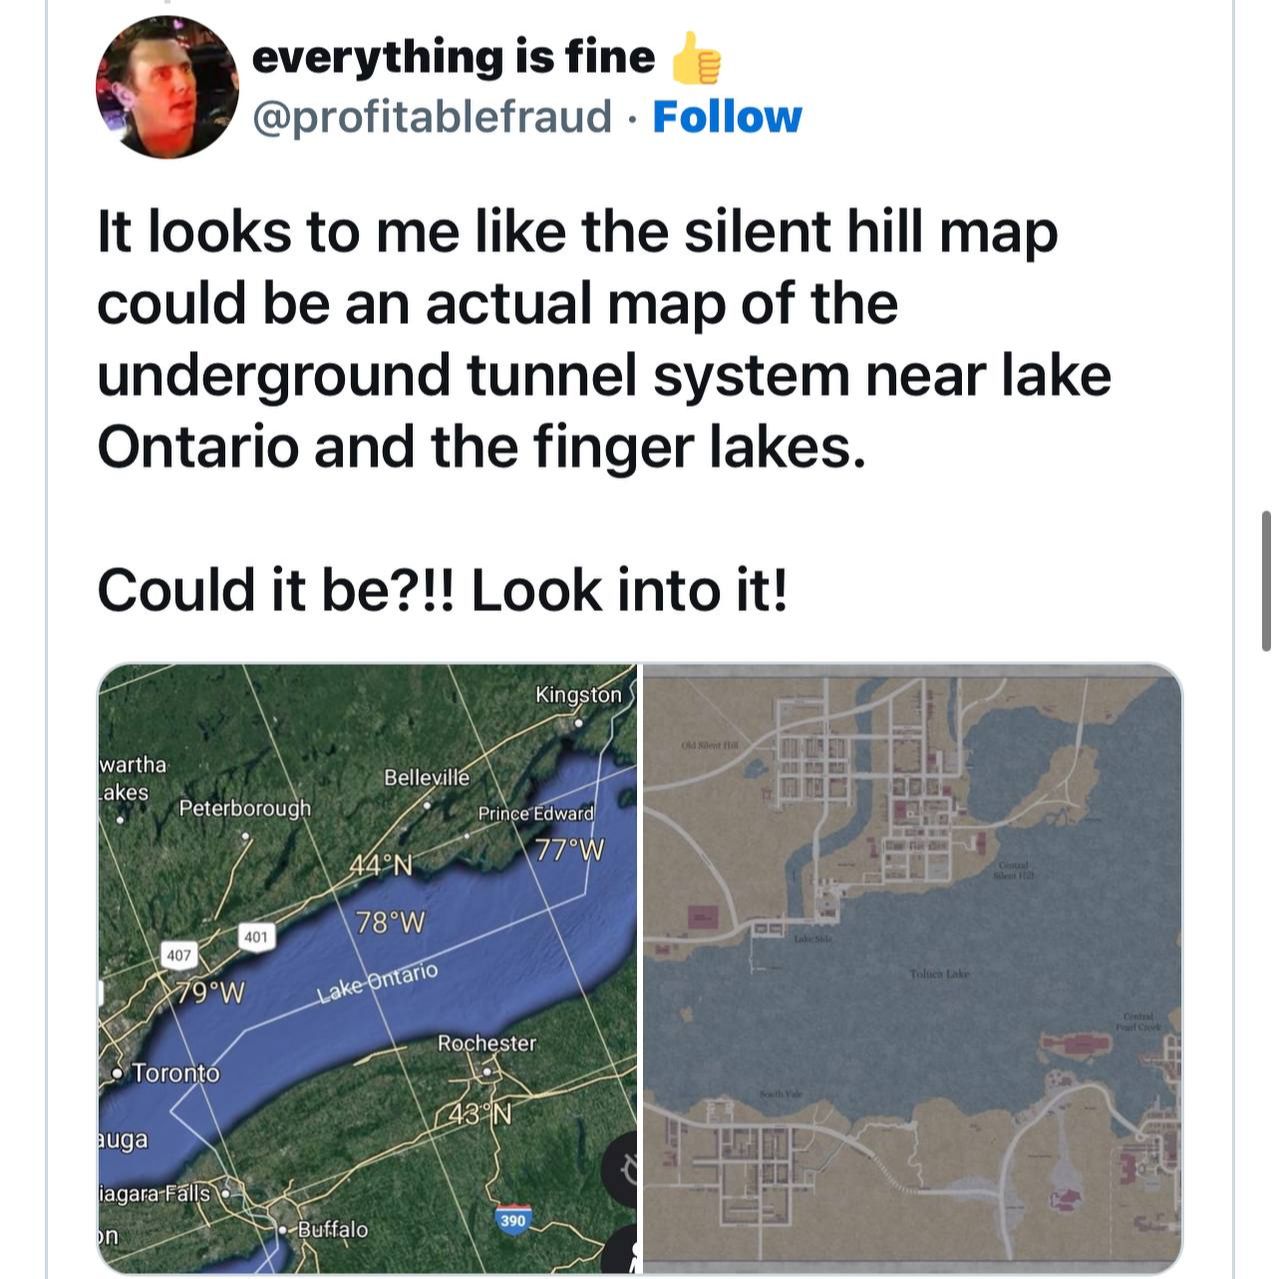Click the partially hidden compass button on the map

point(622,1166)
